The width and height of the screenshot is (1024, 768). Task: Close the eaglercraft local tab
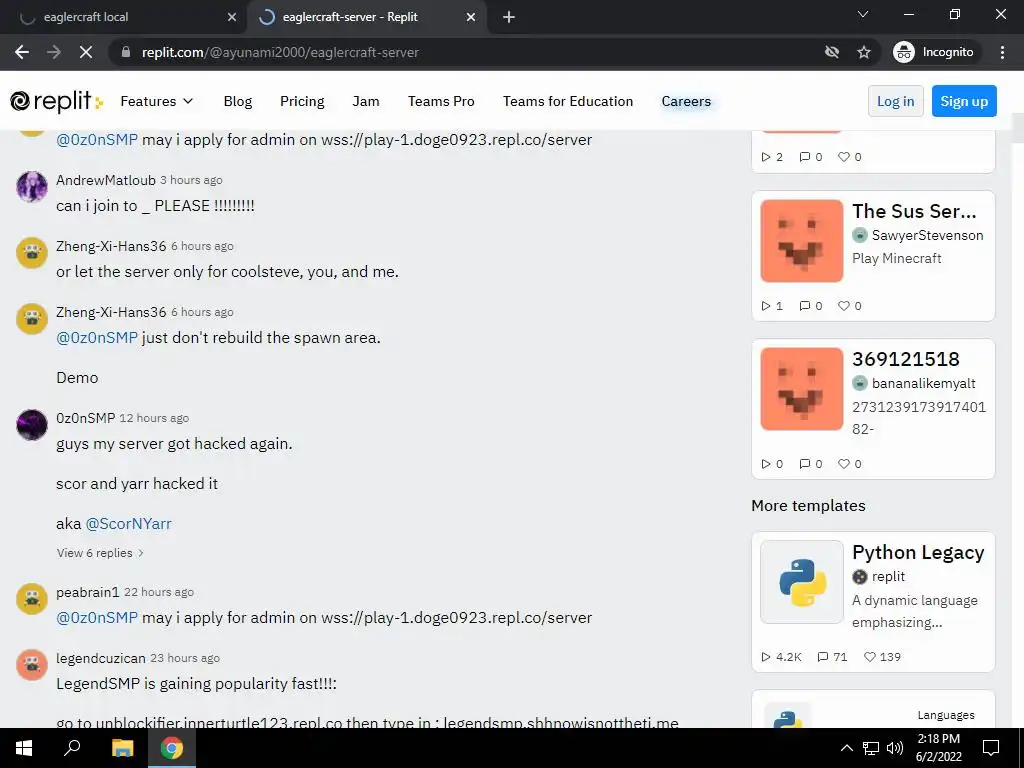coord(232,17)
